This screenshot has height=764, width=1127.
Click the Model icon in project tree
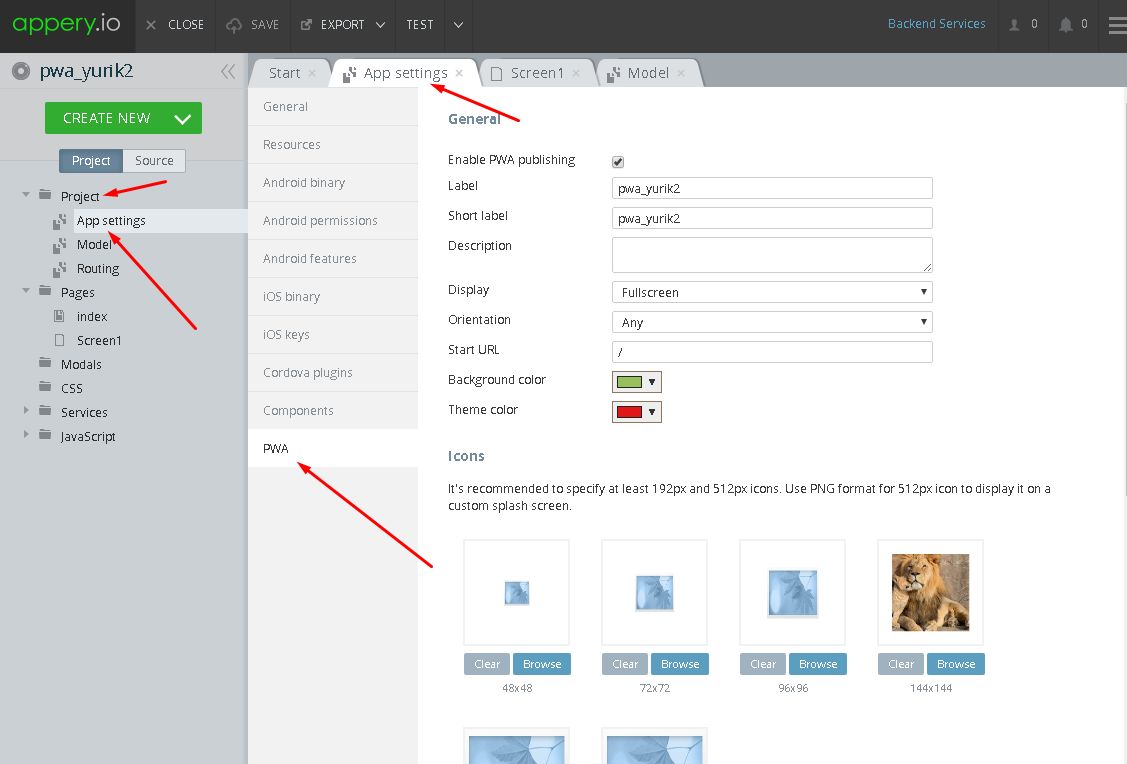click(x=60, y=245)
